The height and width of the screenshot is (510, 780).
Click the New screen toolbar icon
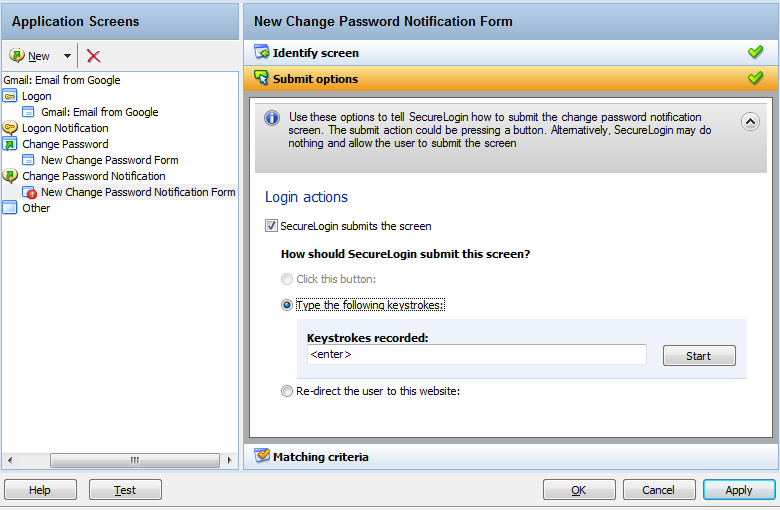[18, 56]
